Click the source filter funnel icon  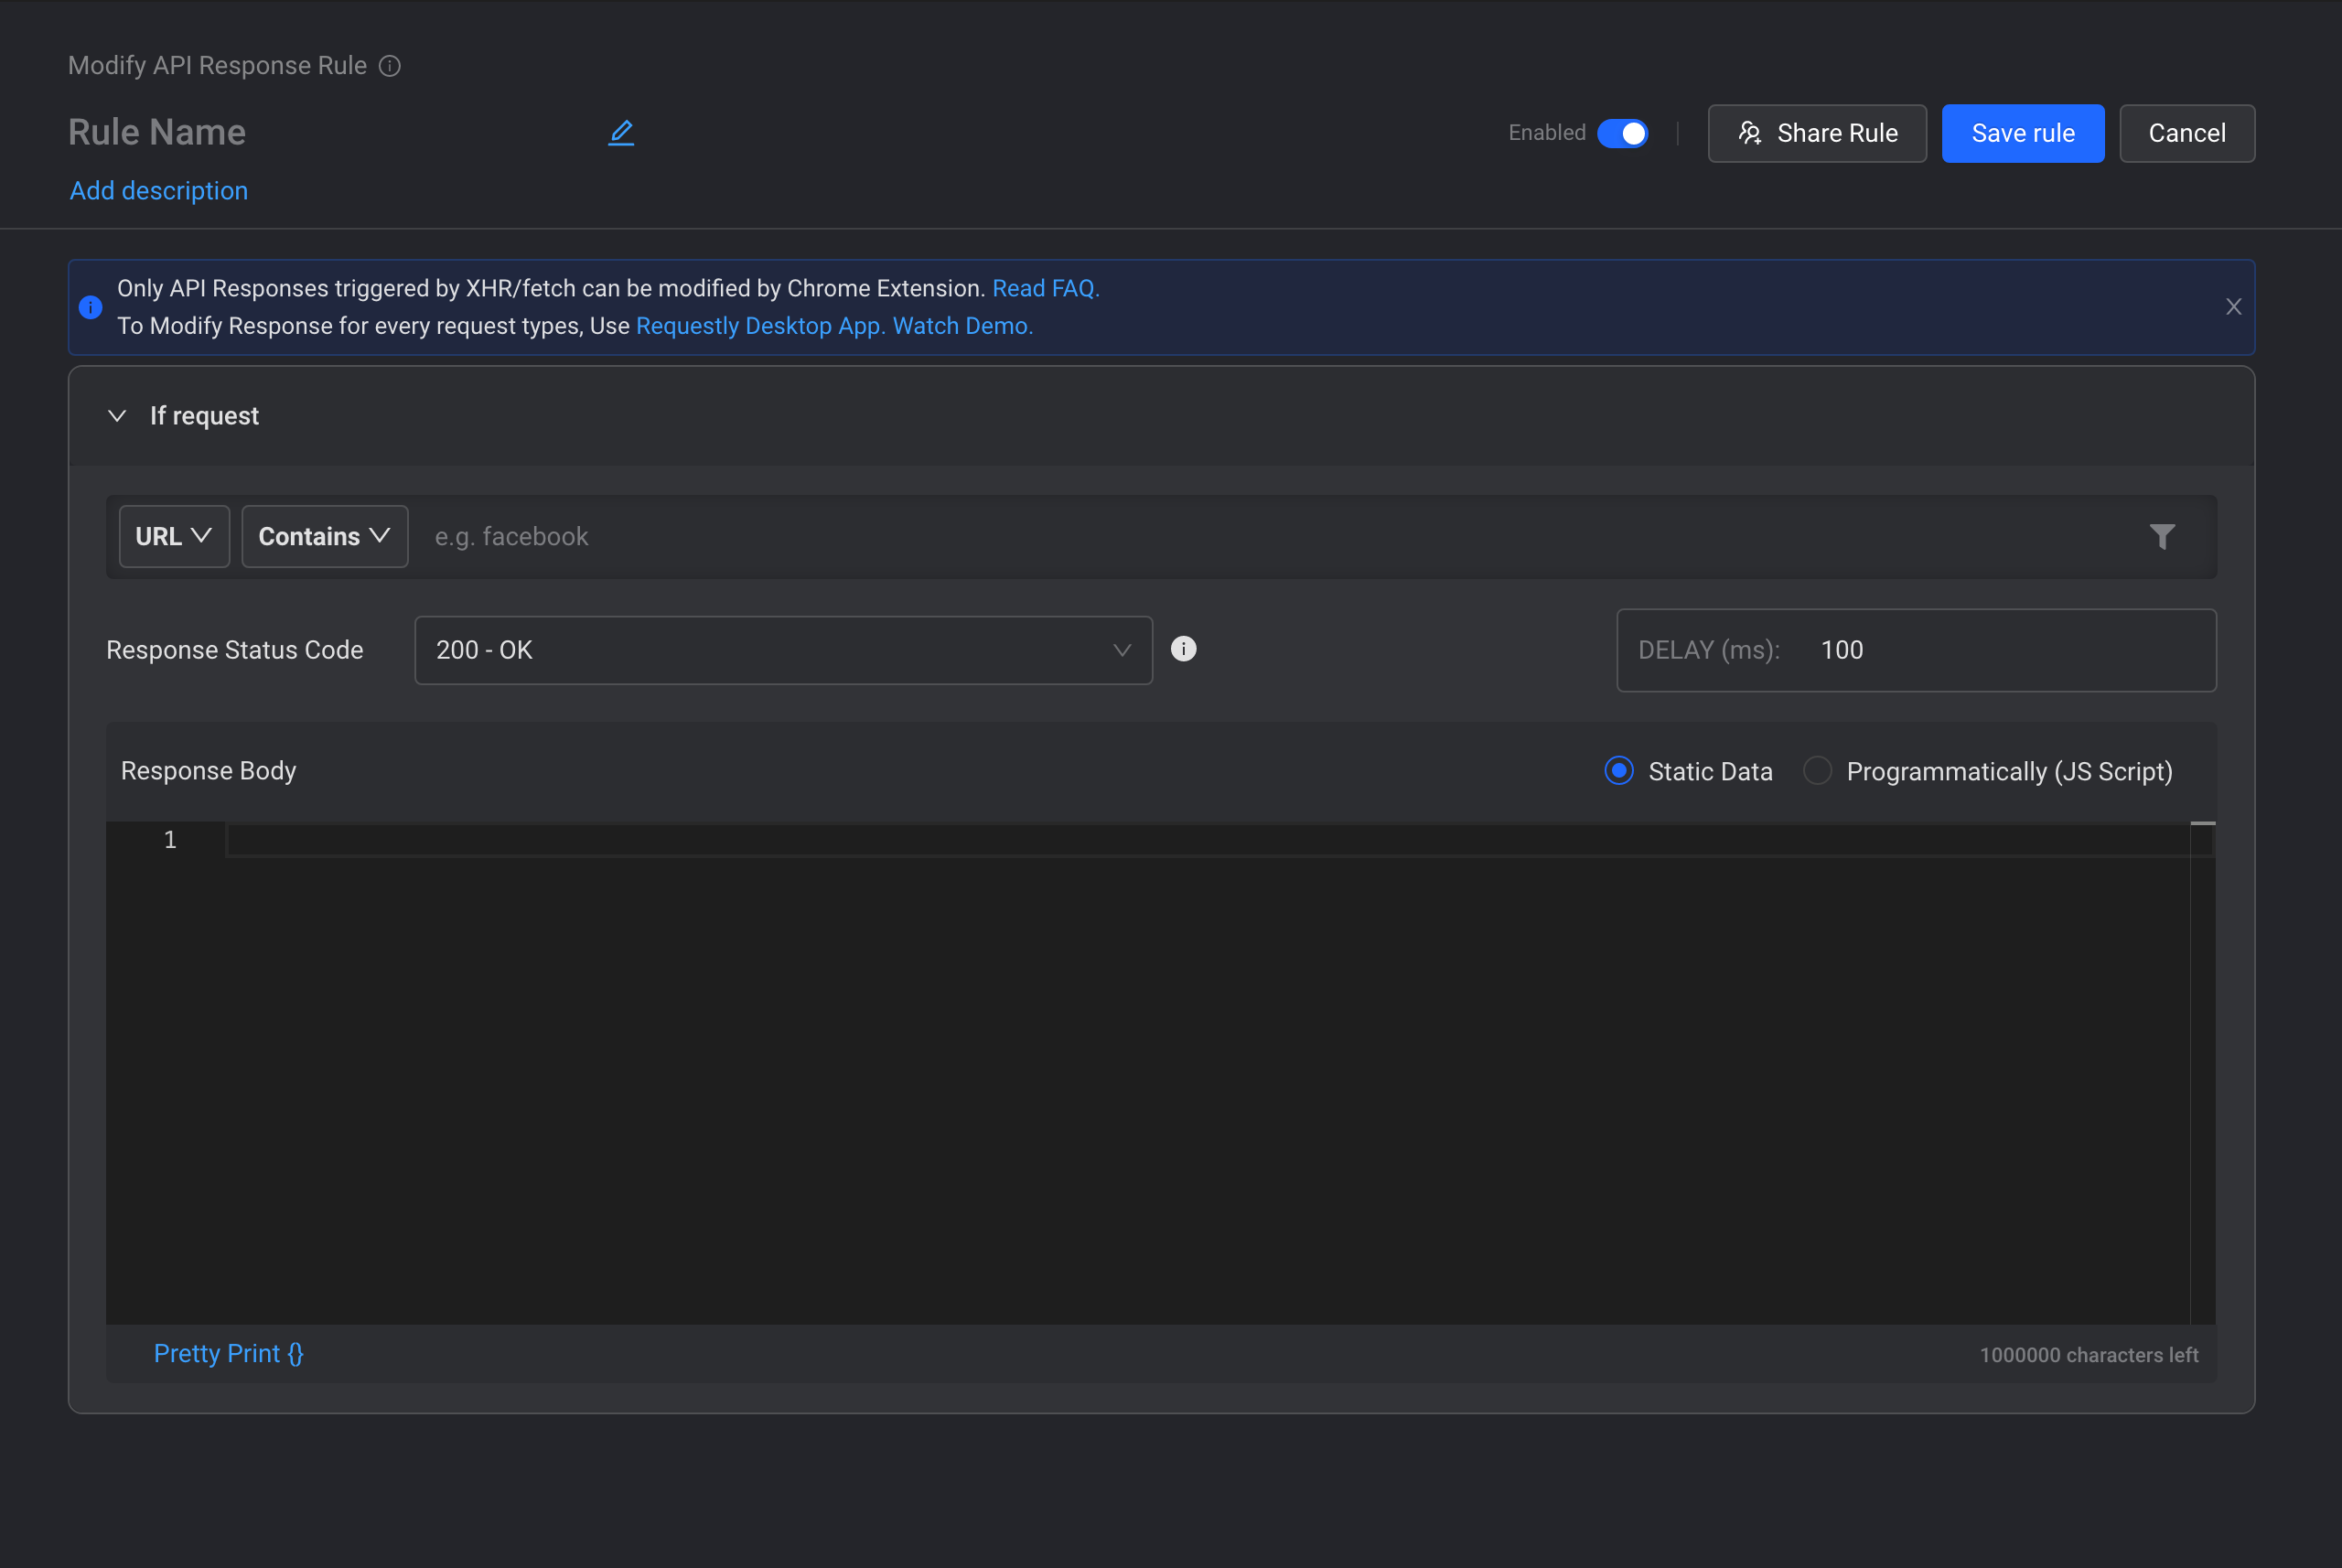(2162, 537)
